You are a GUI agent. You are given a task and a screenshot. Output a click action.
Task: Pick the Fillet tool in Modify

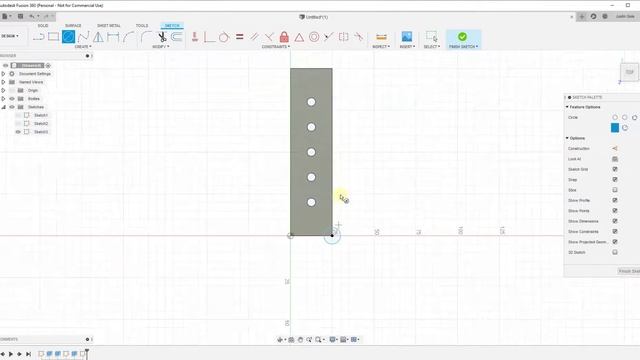146,37
